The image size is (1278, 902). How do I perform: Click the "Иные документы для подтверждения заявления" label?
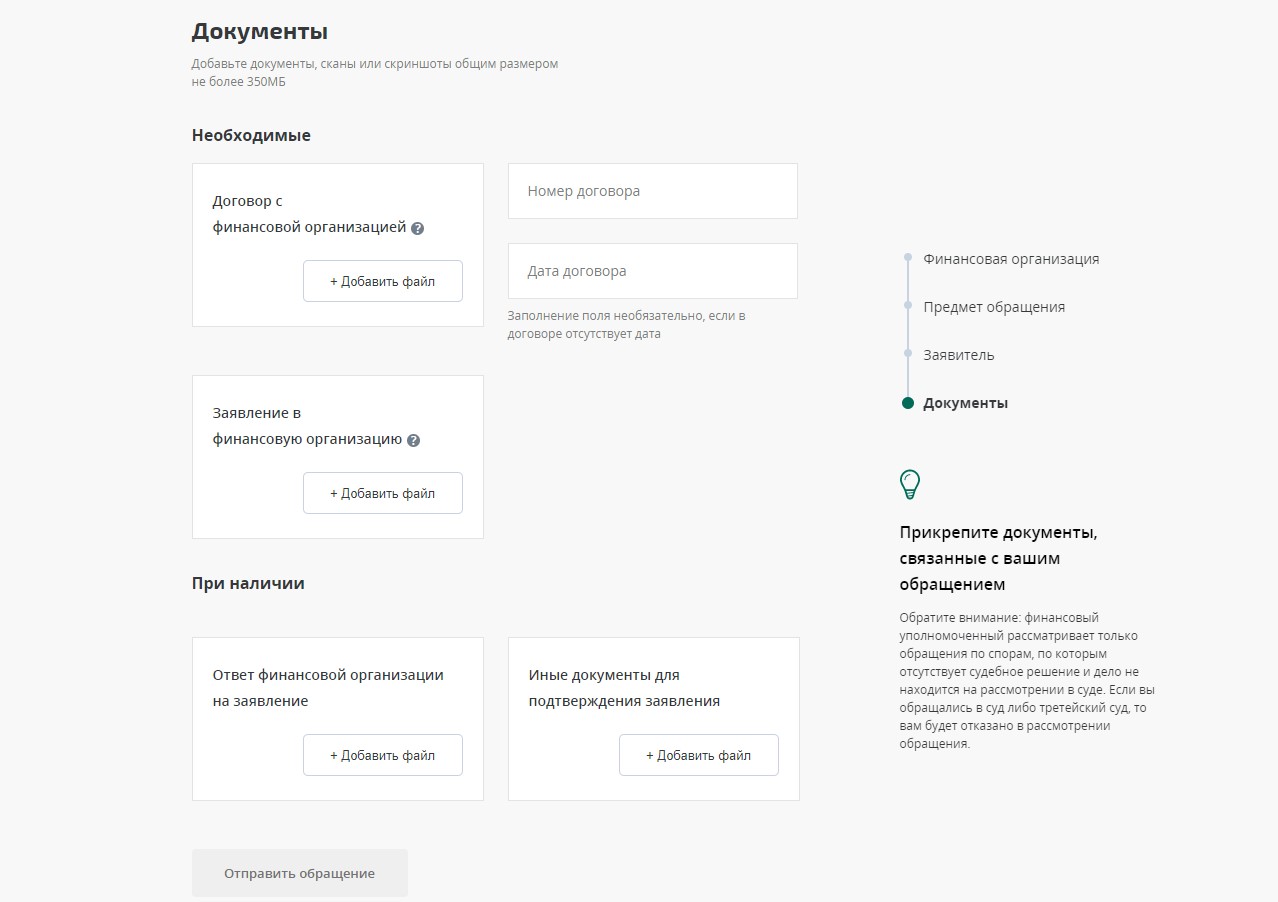[624, 688]
